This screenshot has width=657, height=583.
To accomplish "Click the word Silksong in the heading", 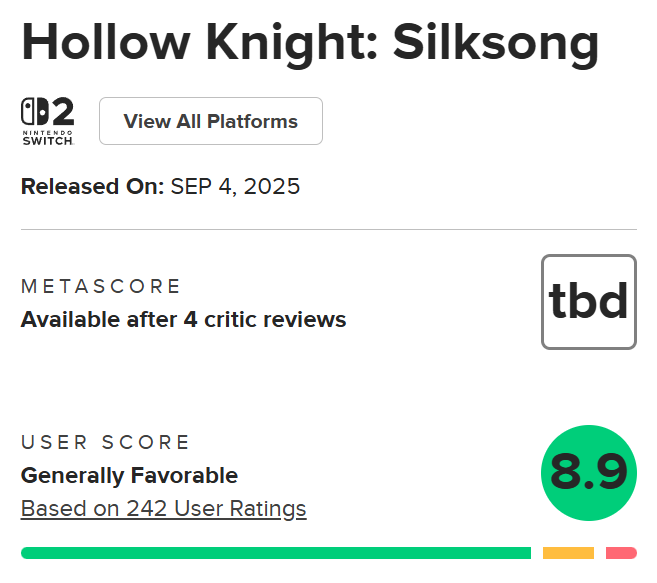I will click(496, 42).
